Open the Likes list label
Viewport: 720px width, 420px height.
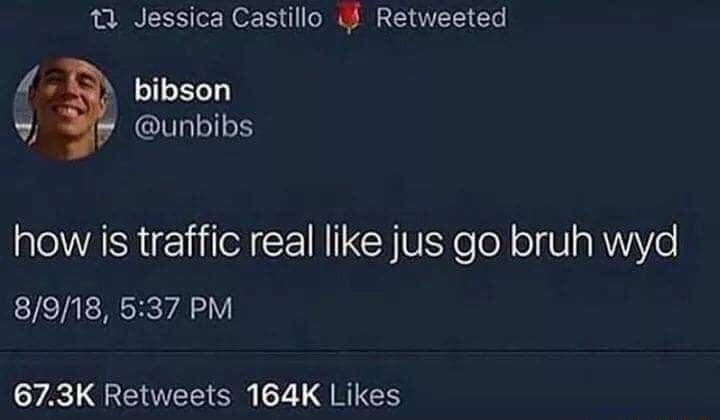click(x=365, y=395)
